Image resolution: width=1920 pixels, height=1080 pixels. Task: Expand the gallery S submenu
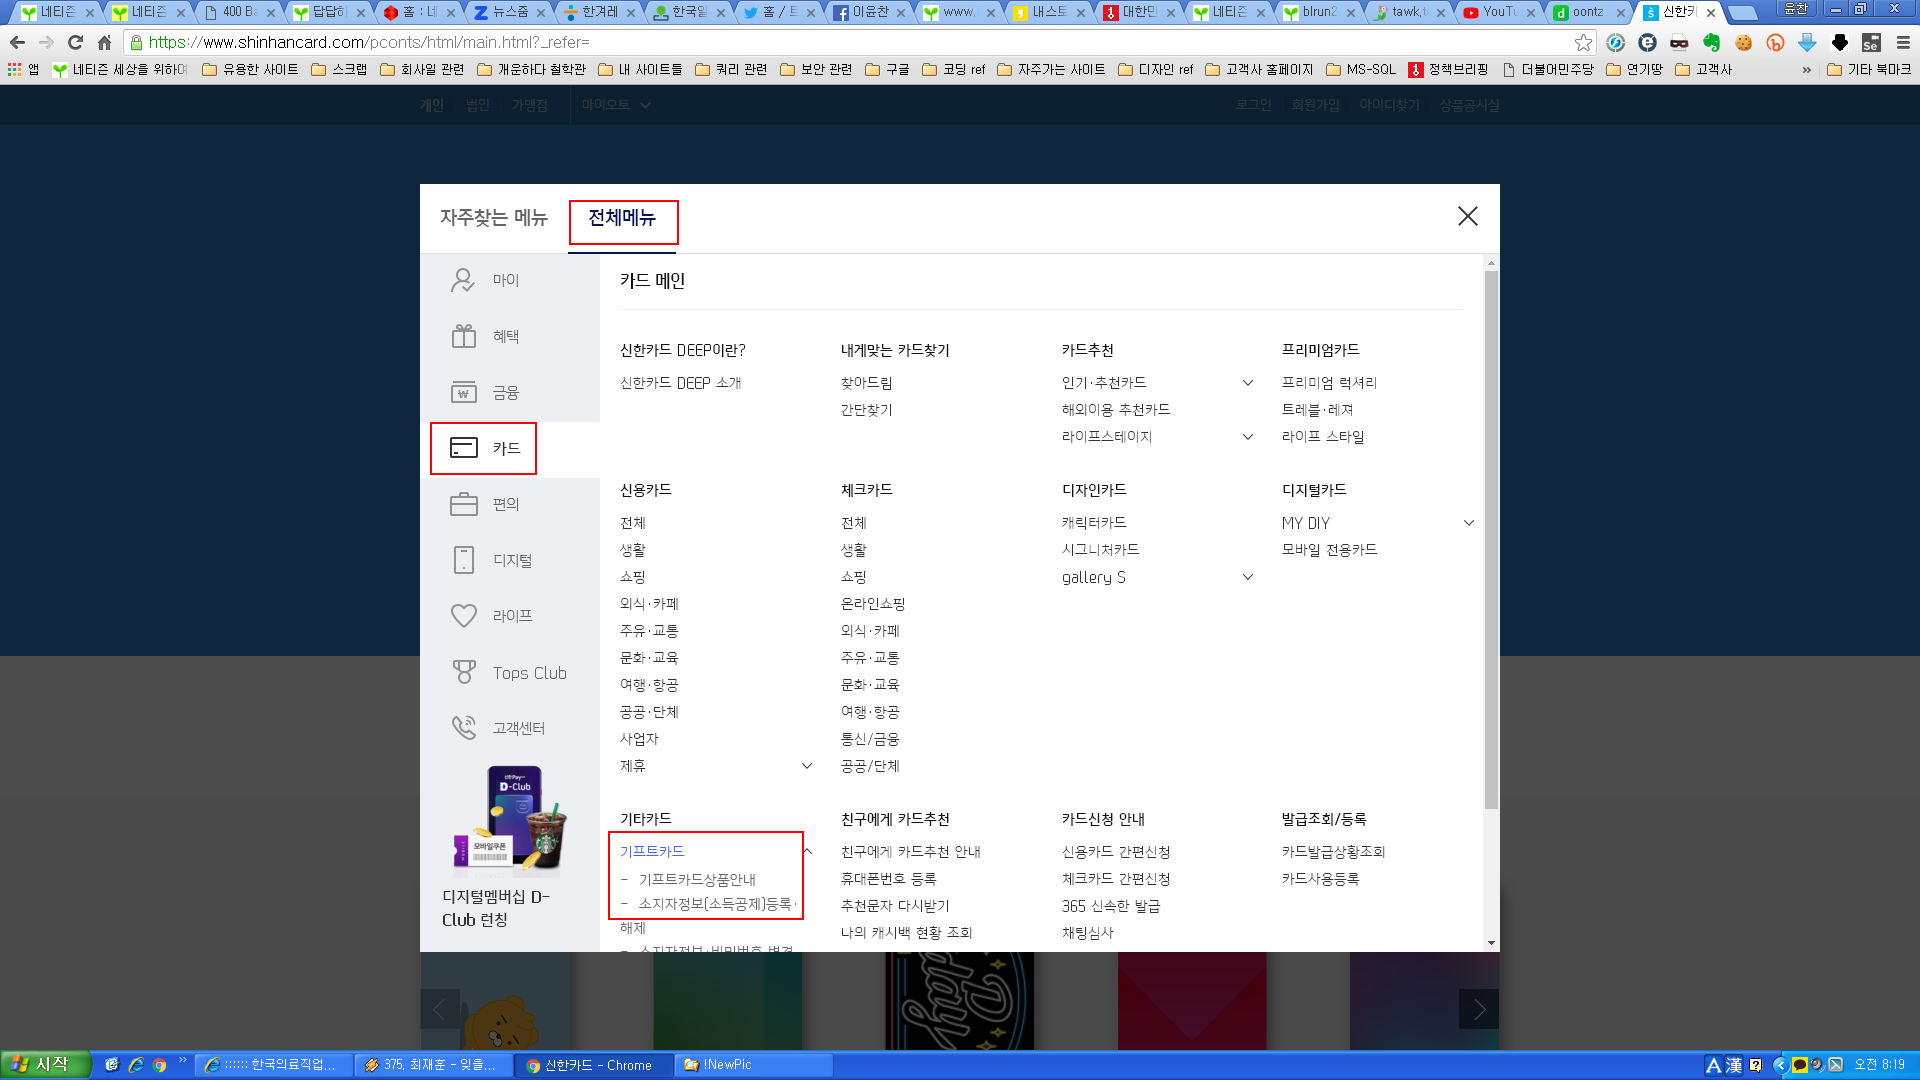tap(1247, 577)
